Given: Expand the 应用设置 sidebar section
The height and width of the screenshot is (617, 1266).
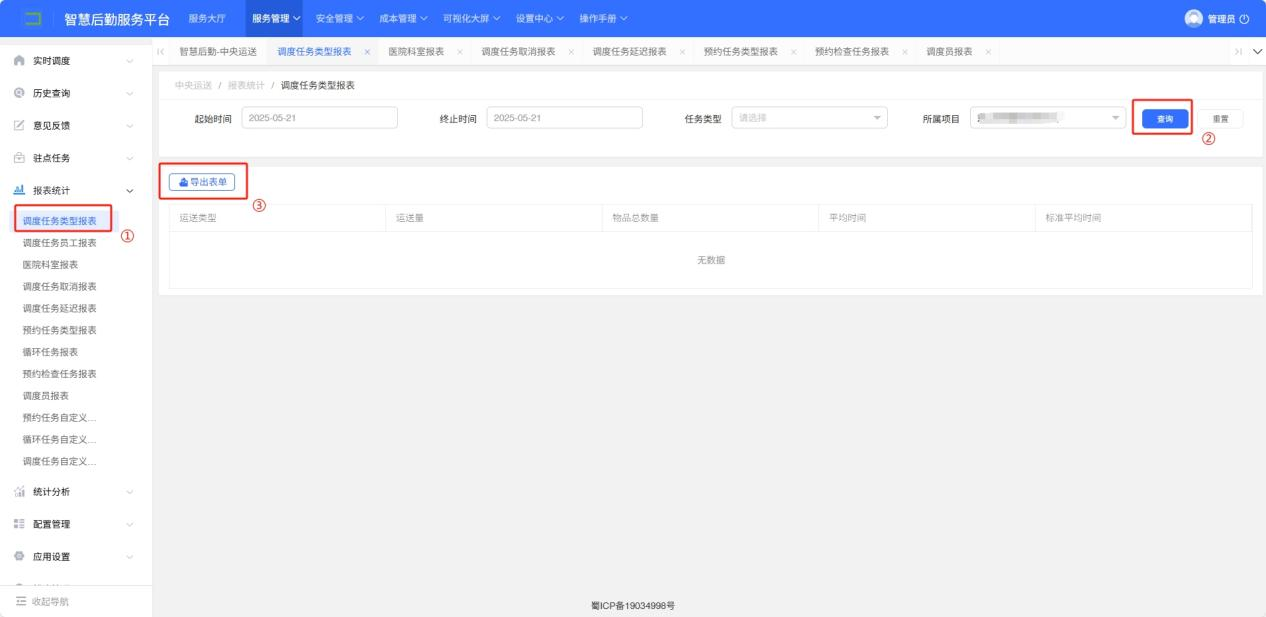Looking at the screenshot, I should (x=130, y=556).
